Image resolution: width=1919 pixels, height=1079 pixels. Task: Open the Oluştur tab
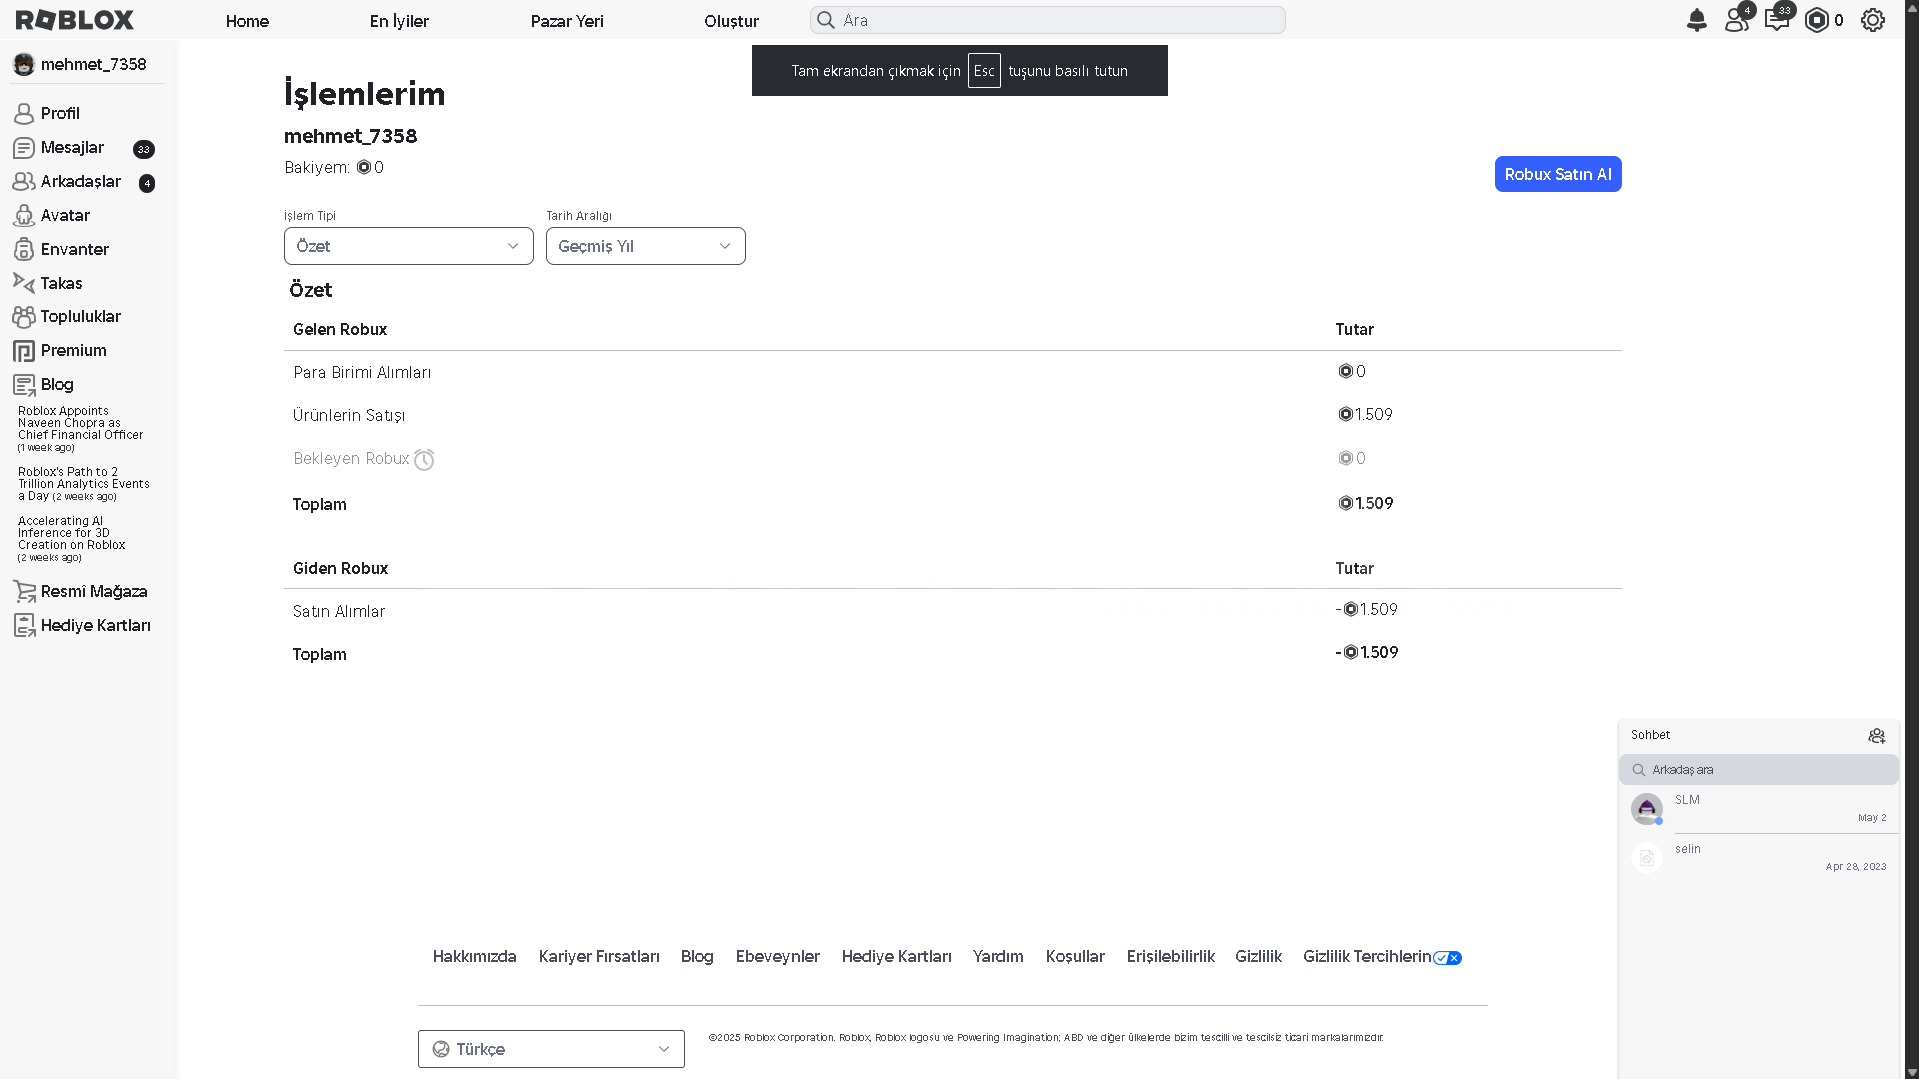pos(731,21)
